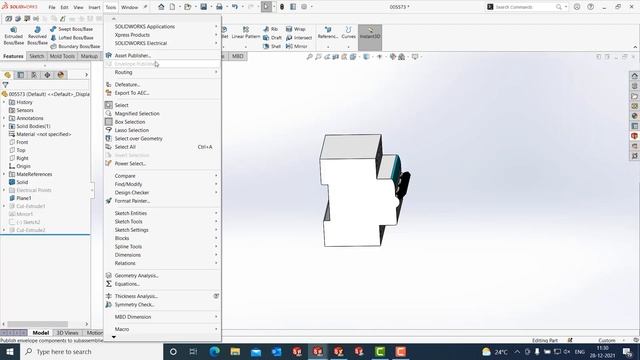Click the Shell feature tool
This screenshot has height=360, width=640.
coord(272,46)
